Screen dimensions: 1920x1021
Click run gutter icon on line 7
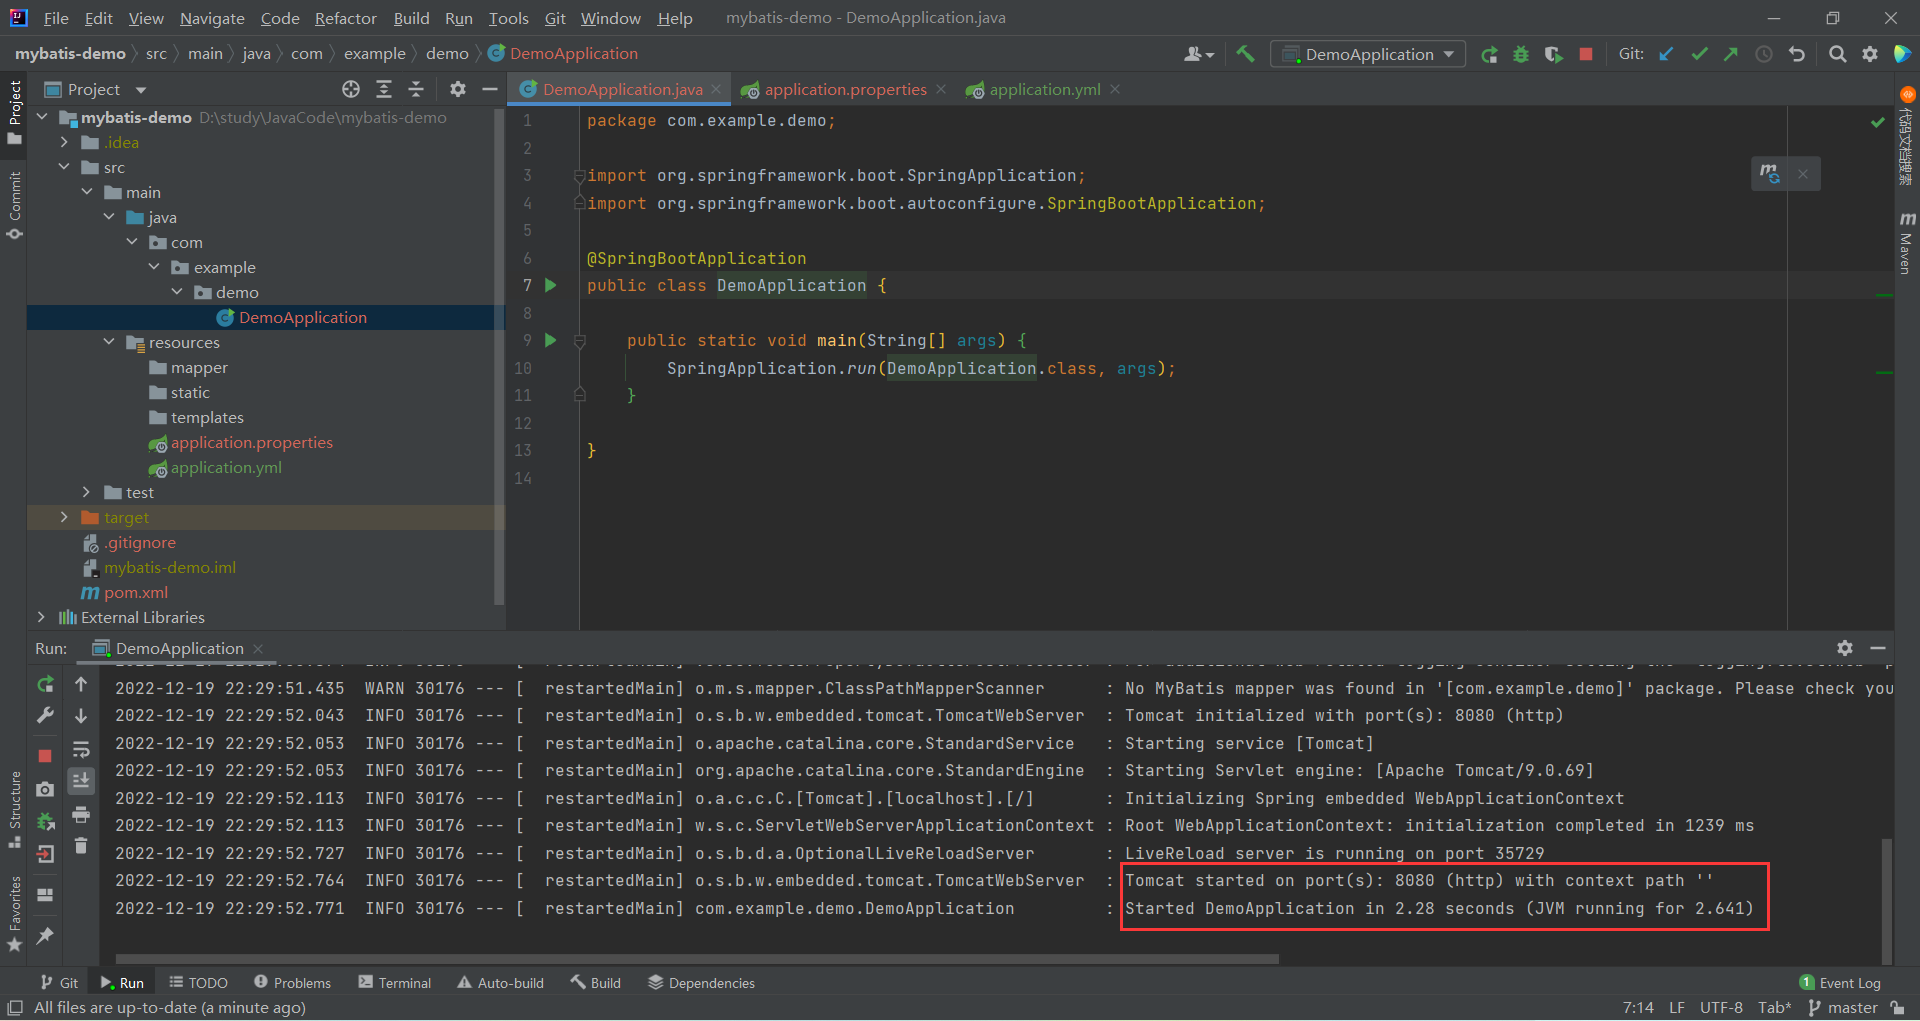pos(550,285)
